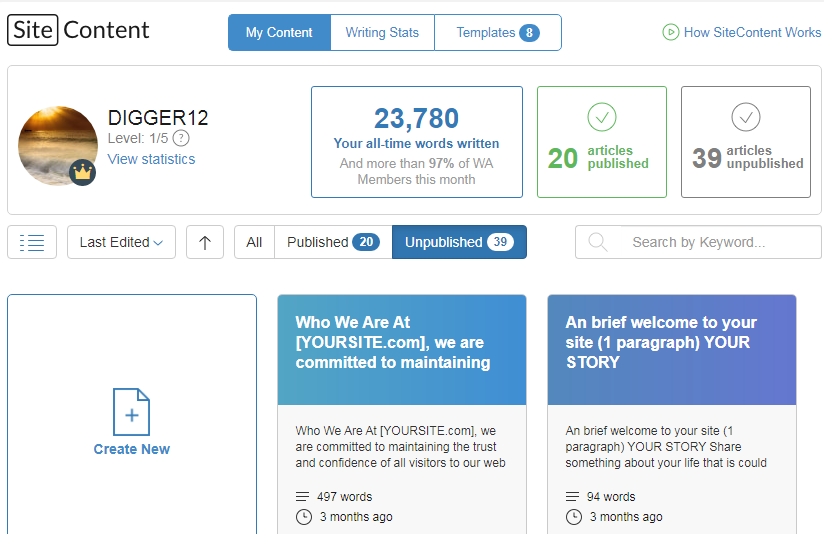Click the Who We Are At excerpt text
The width and height of the screenshot is (824, 534).
click(400, 447)
